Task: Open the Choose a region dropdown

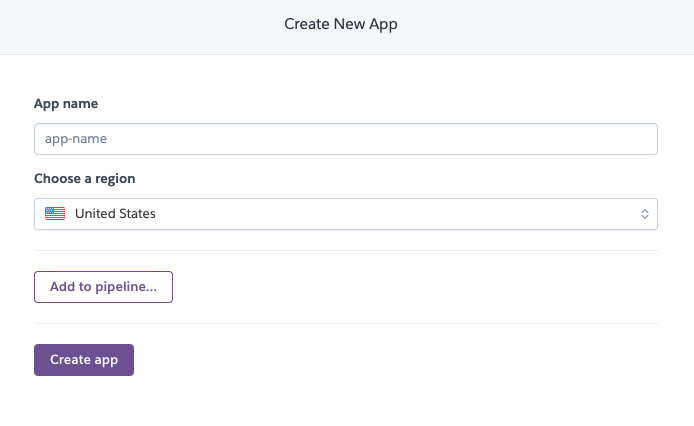Action: click(x=346, y=214)
